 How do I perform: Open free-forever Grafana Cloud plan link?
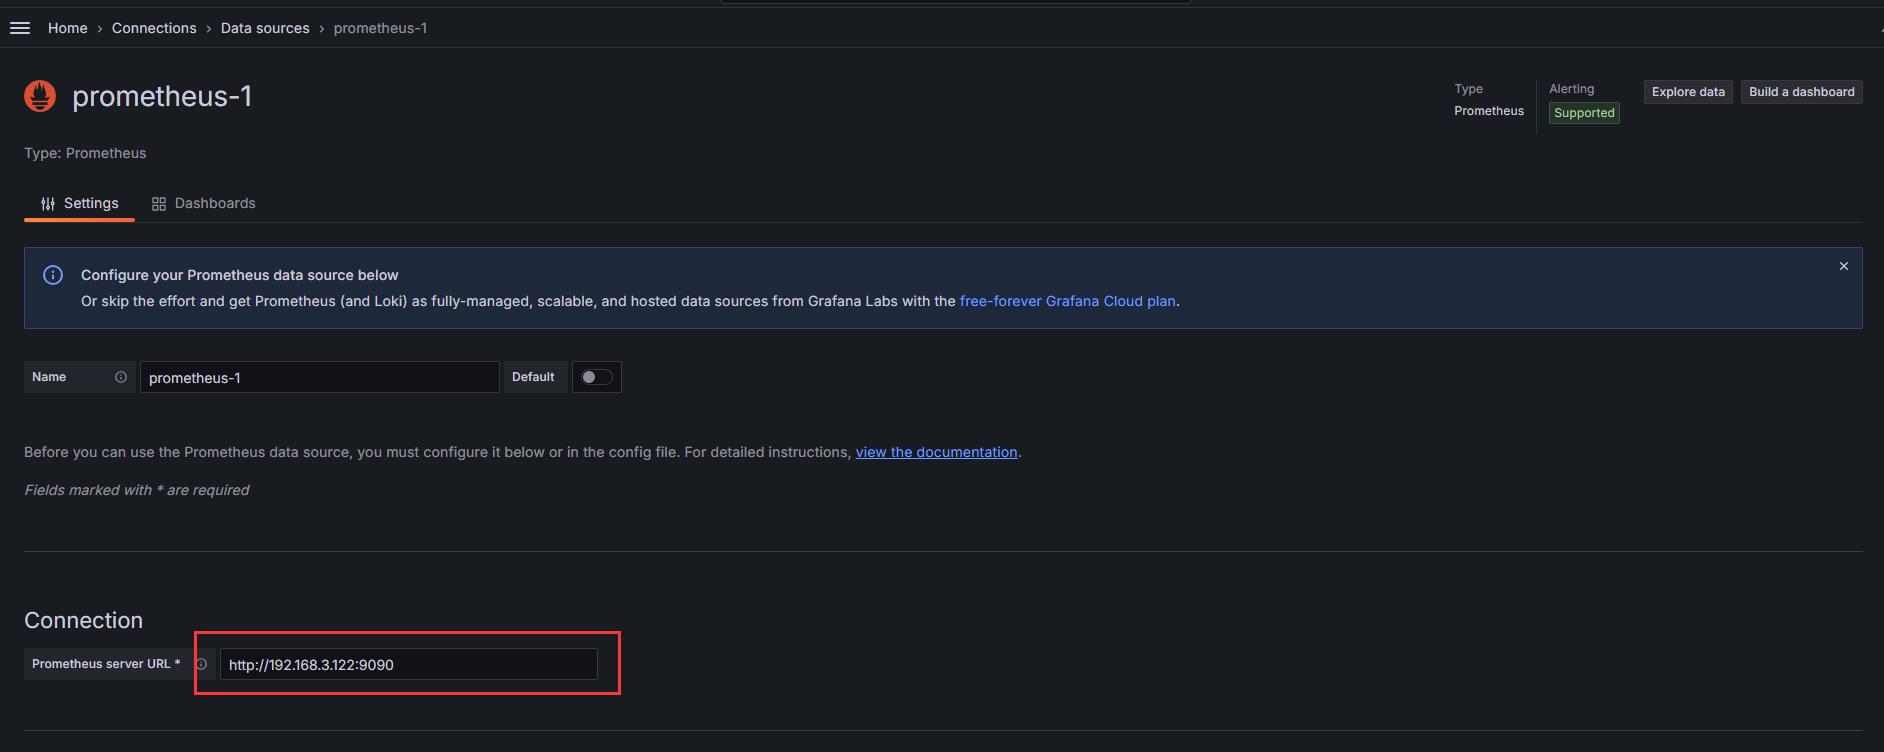tap(1067, 301)
